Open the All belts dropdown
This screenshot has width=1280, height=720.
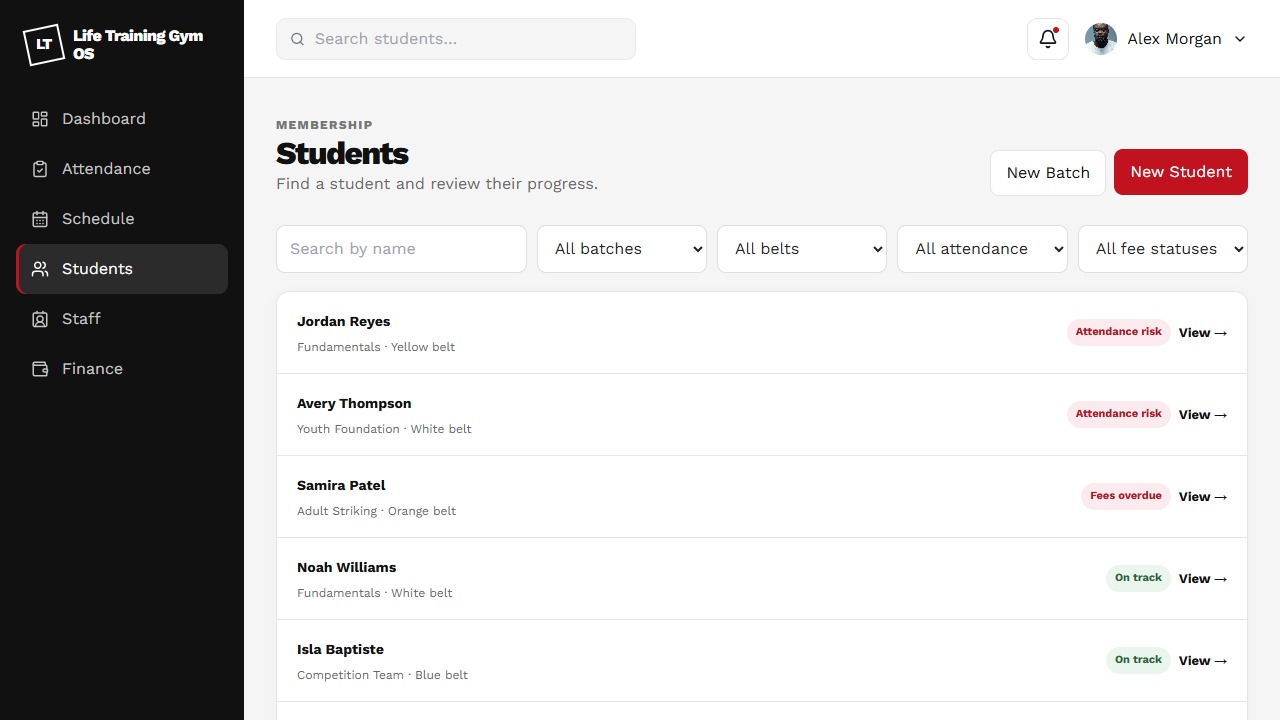tap(802, 249)
